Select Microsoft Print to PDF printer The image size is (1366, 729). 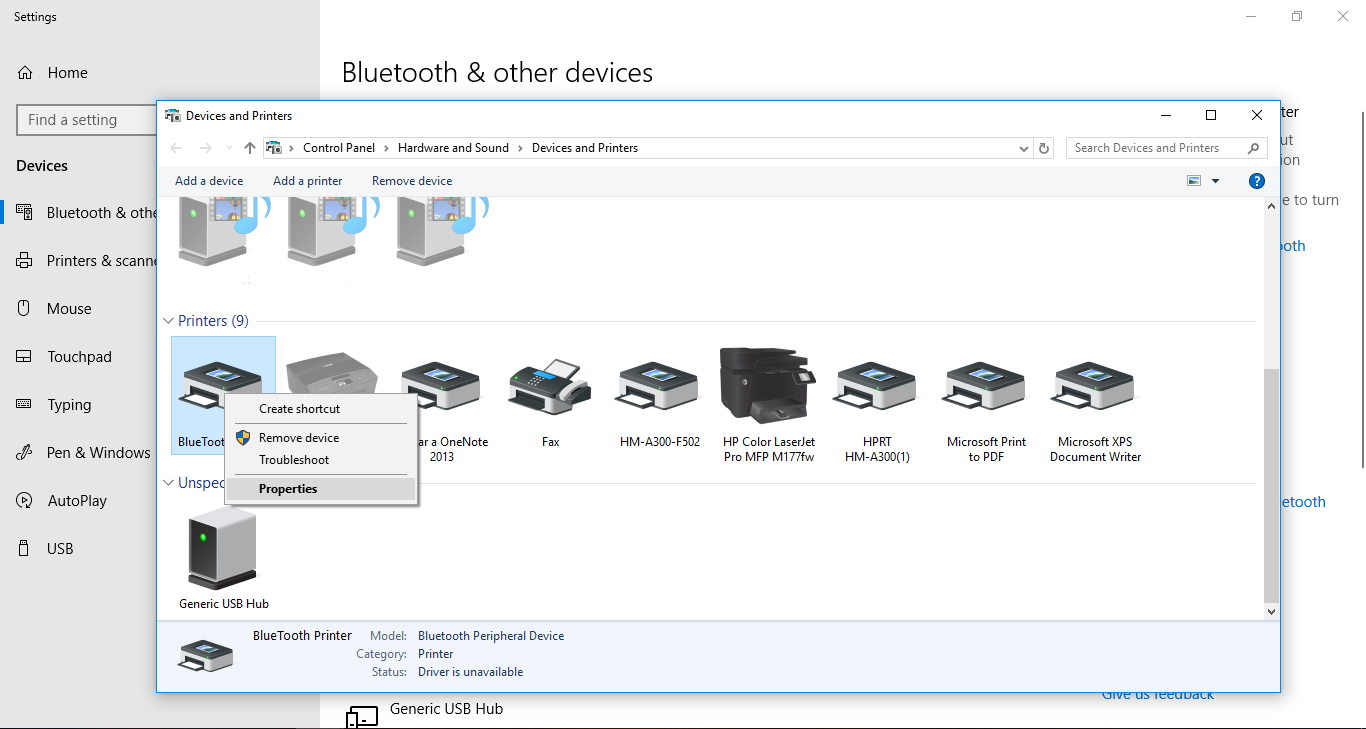tap(986, 385)
